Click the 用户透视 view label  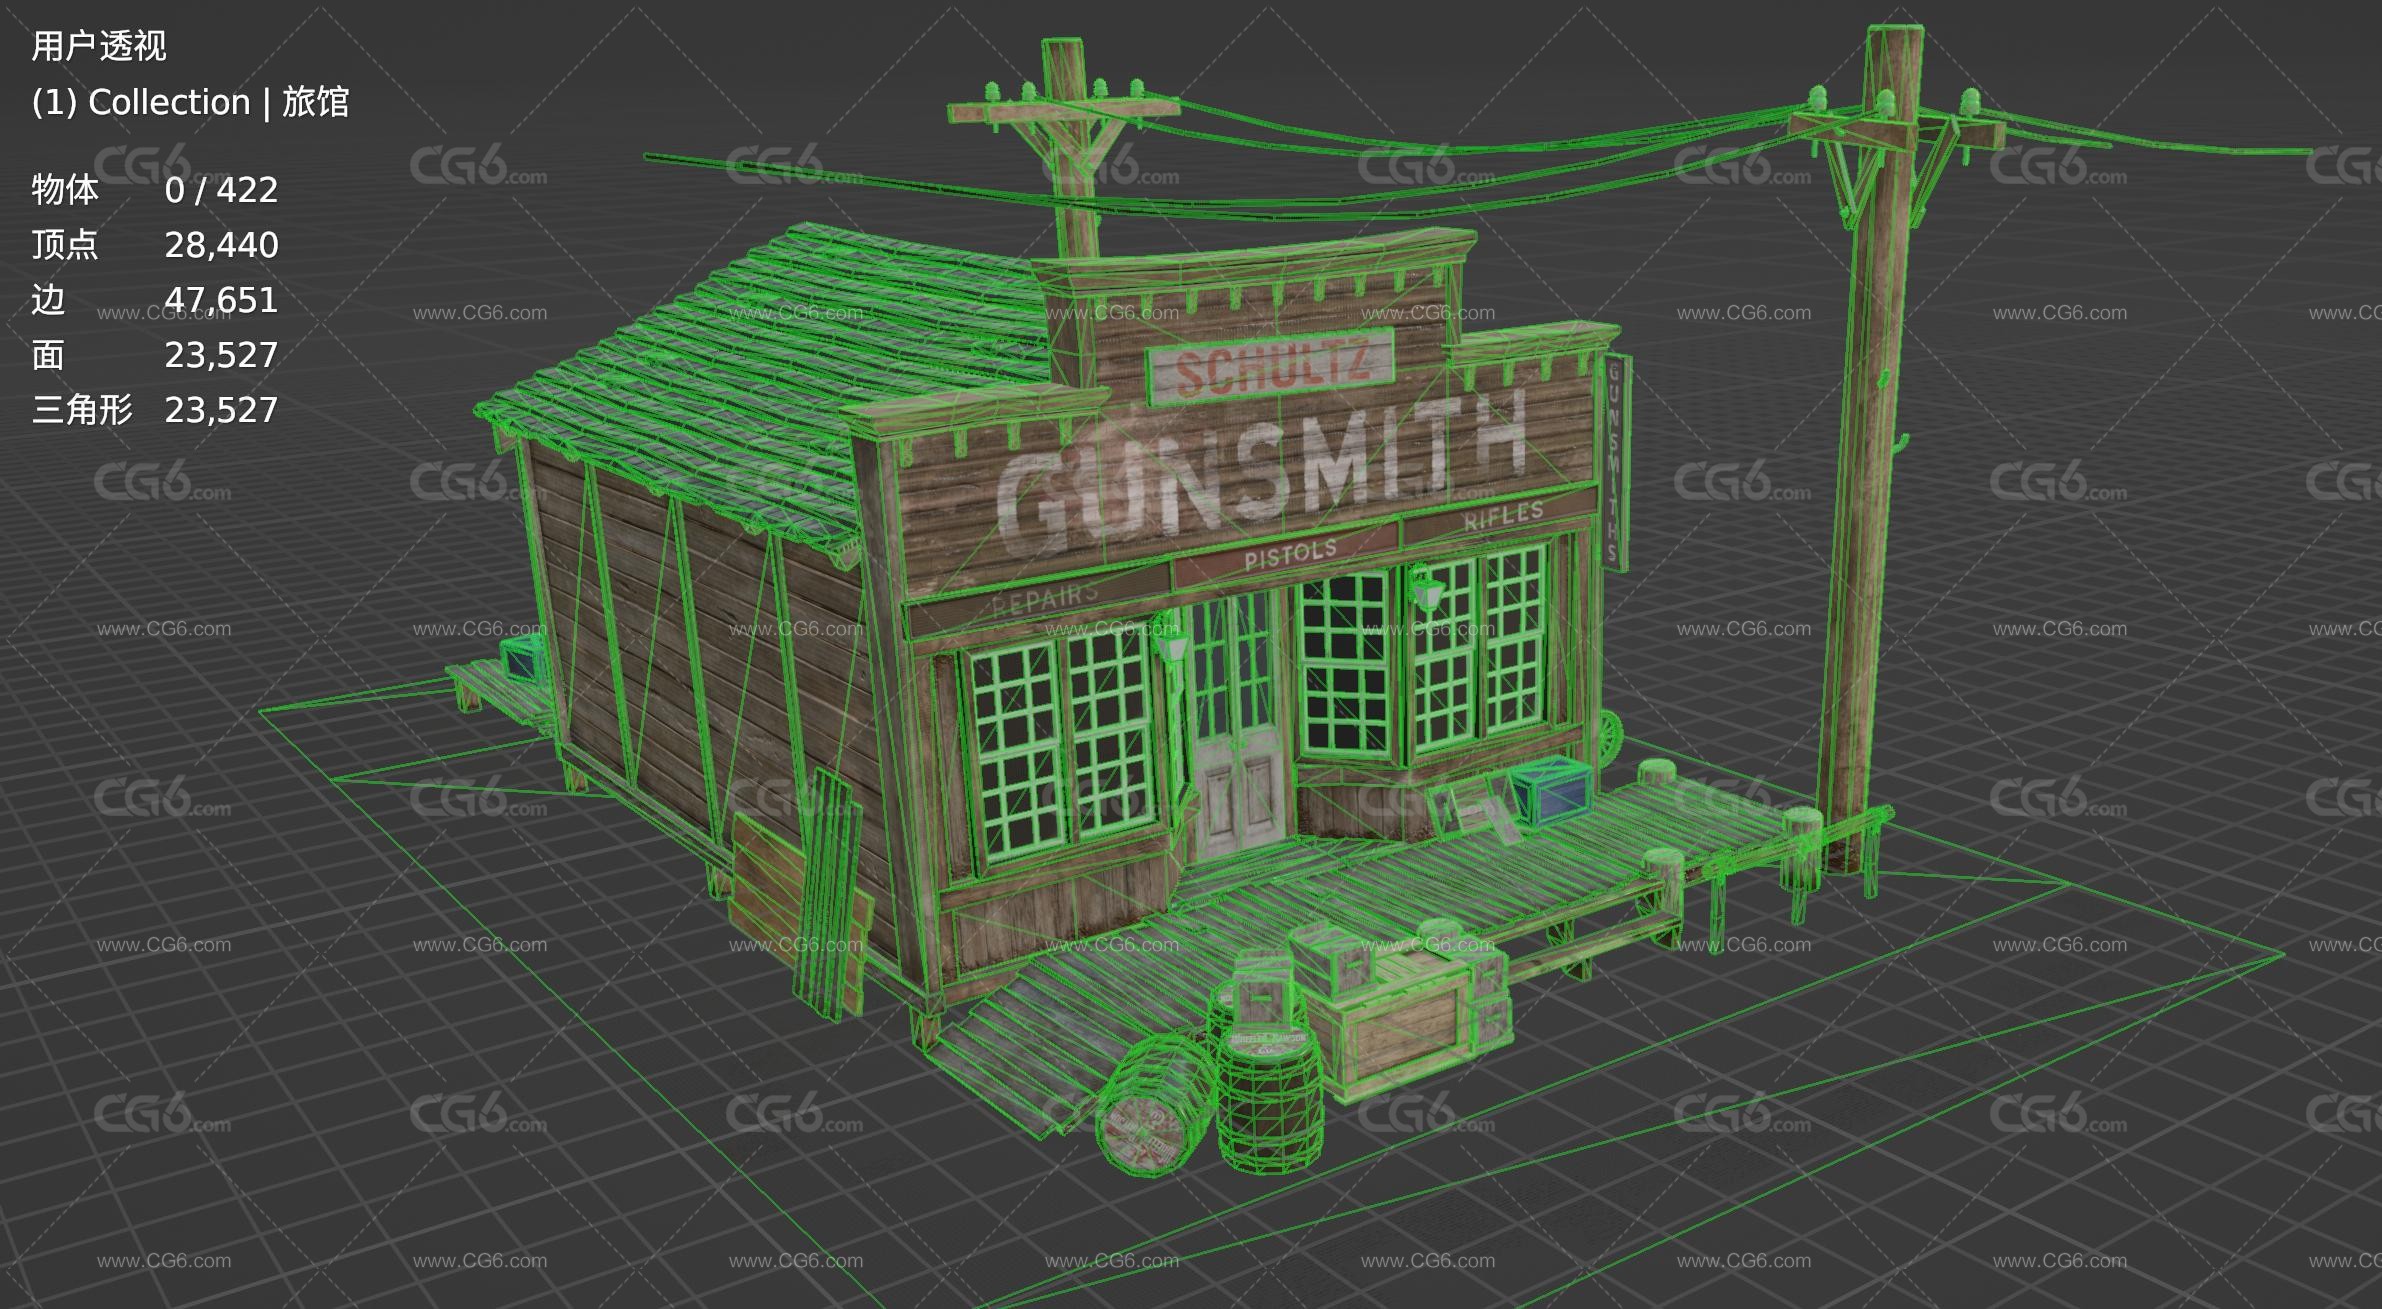[x=99, y=46]
